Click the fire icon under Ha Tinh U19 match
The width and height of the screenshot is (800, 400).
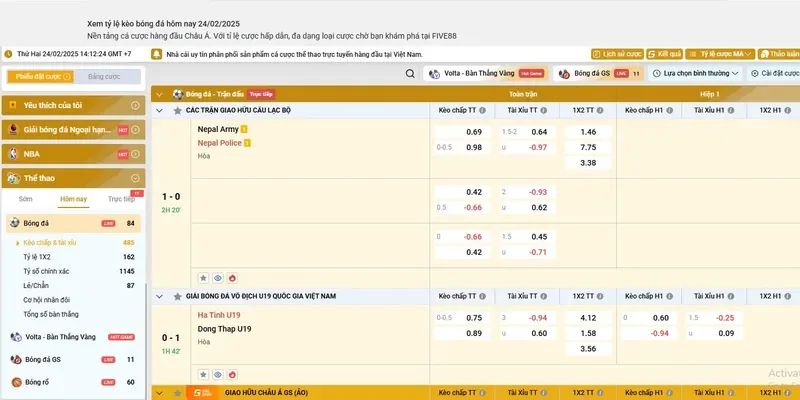(x=233, y=372)
